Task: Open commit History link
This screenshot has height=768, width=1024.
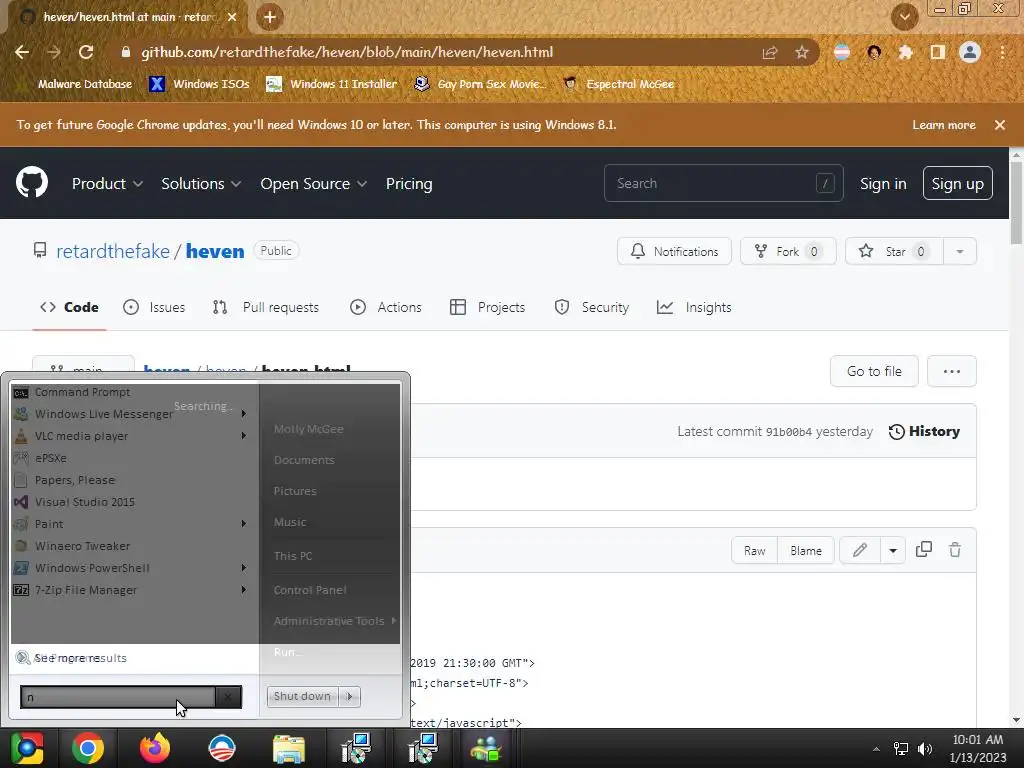Action: [x=924, y=431]
